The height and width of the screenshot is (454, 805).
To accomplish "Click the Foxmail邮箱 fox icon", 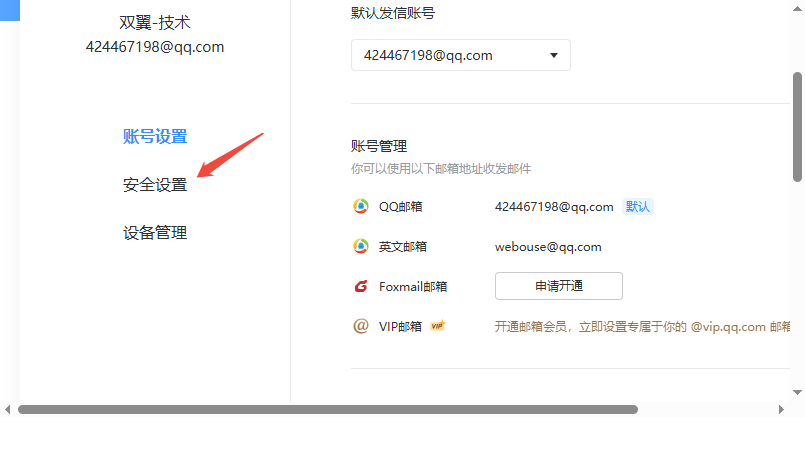I will [361, 286].
